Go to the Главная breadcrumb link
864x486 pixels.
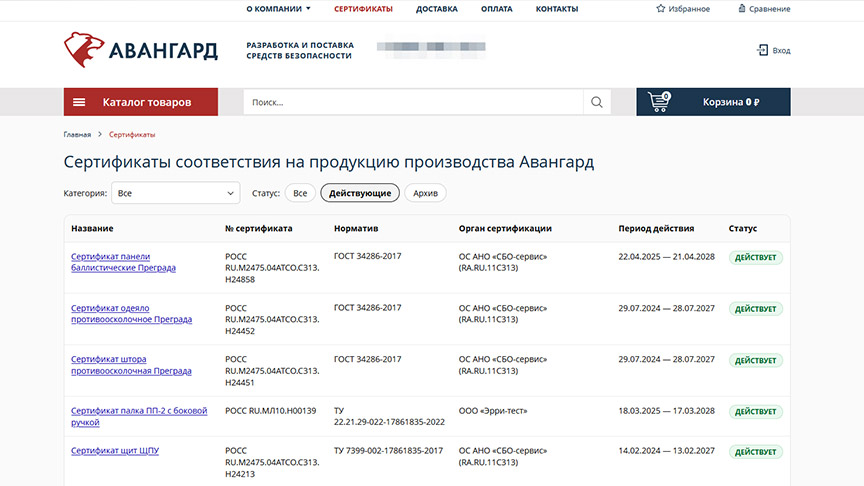pyautogui.click(x=77, y=134)
